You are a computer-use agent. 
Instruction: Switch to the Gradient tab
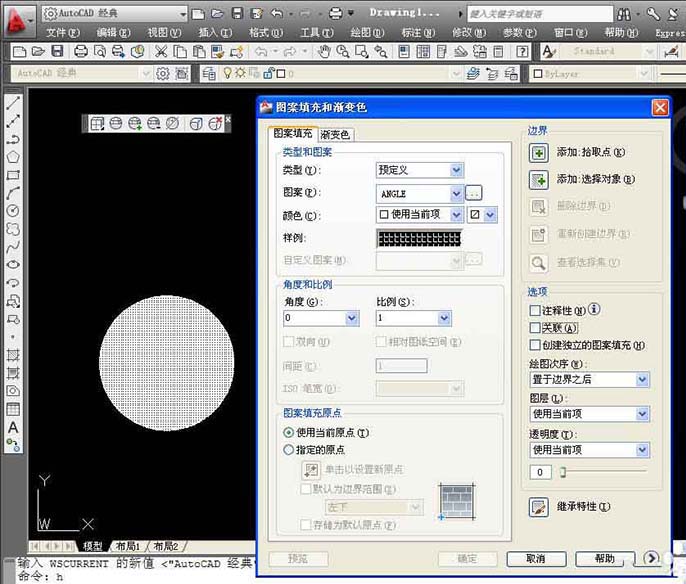335,134
